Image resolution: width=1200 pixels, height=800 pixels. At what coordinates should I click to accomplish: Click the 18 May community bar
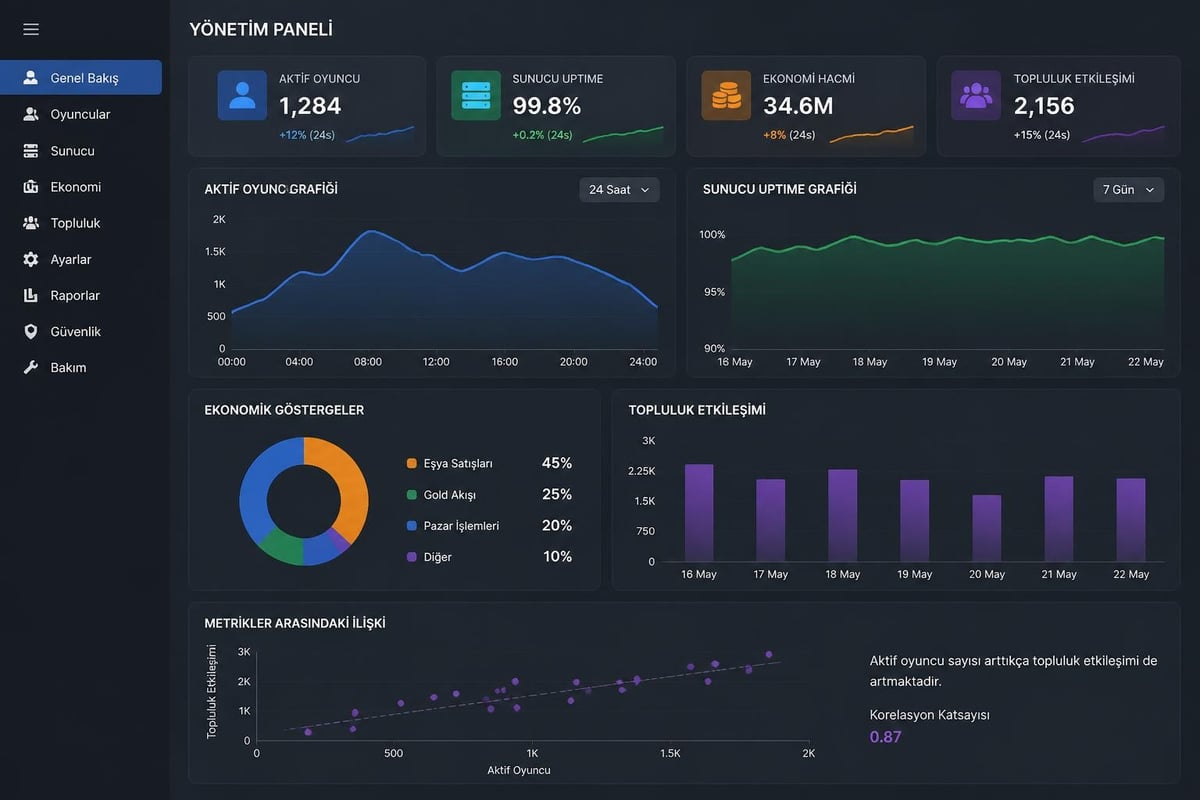843,515
